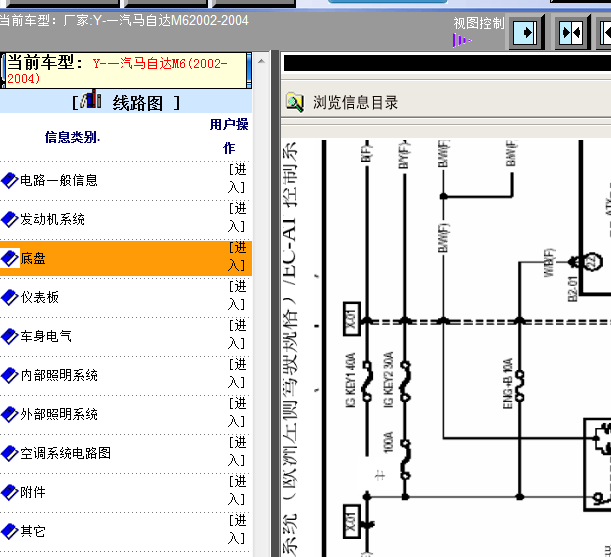
Task: Click the blue book icon next to 其它
Action: pyautogui.click(x=10, y=531)
